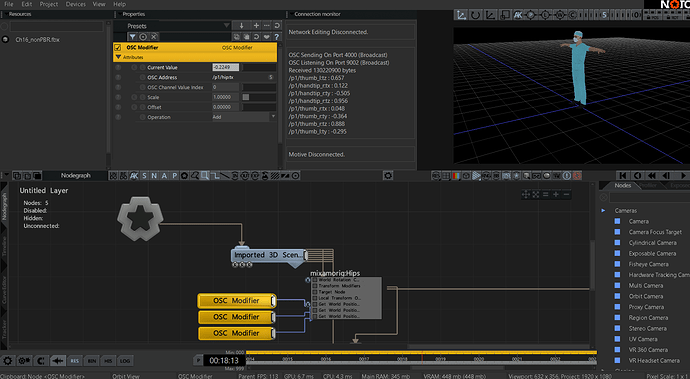Image resolution: width=690 pixels, height=379 pixels.
Task: Click the gear settings icon at bottom left
Action: click(x=7, y=361)
